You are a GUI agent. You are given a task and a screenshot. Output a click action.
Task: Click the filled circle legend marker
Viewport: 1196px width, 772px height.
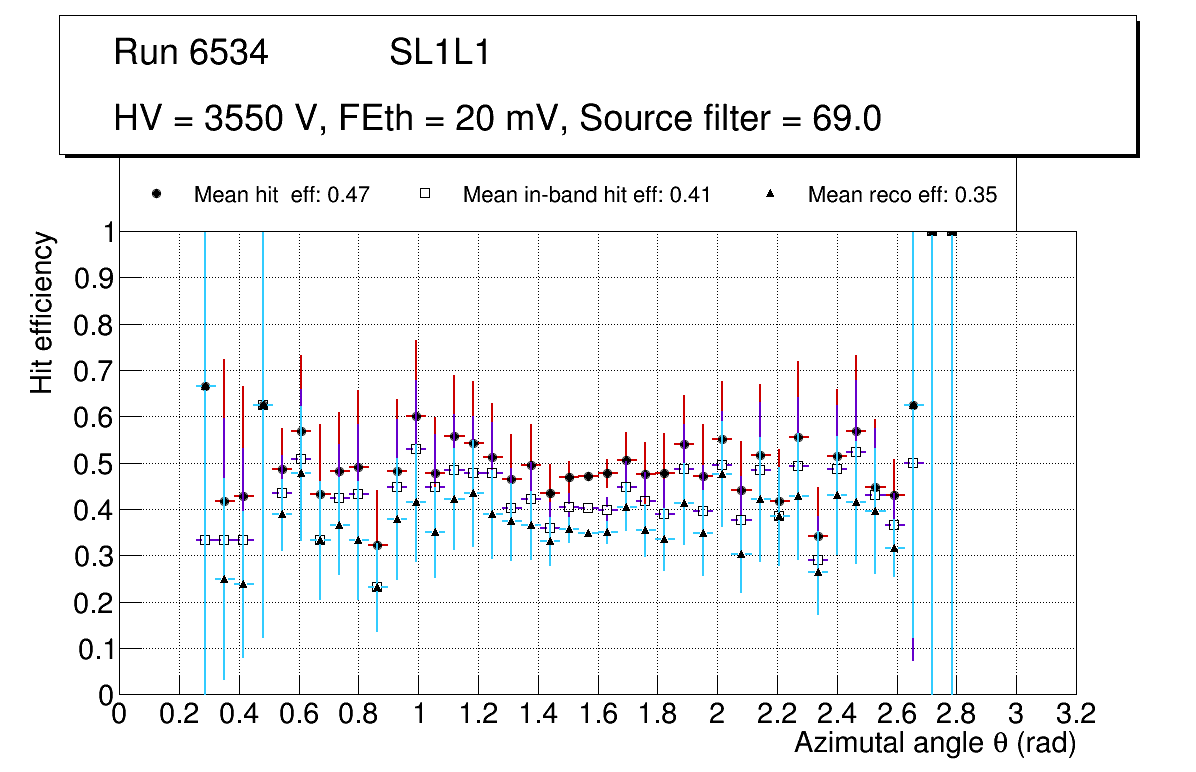coord(156,195)
